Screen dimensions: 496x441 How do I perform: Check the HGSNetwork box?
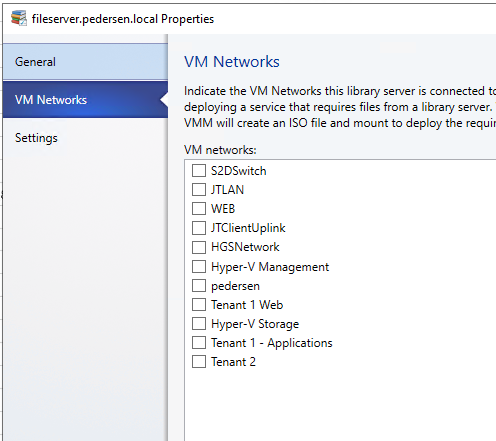199,247
